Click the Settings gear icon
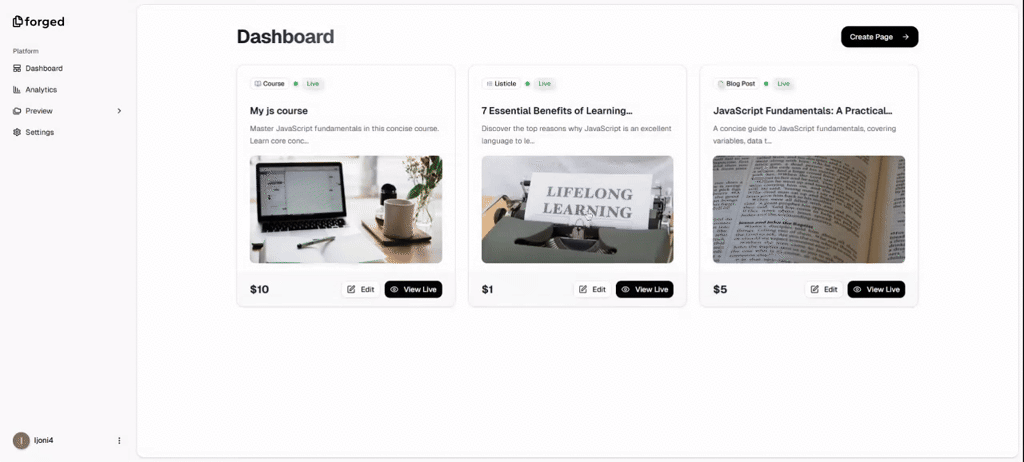Screen dimensions: 1024x462 point(17,132)
